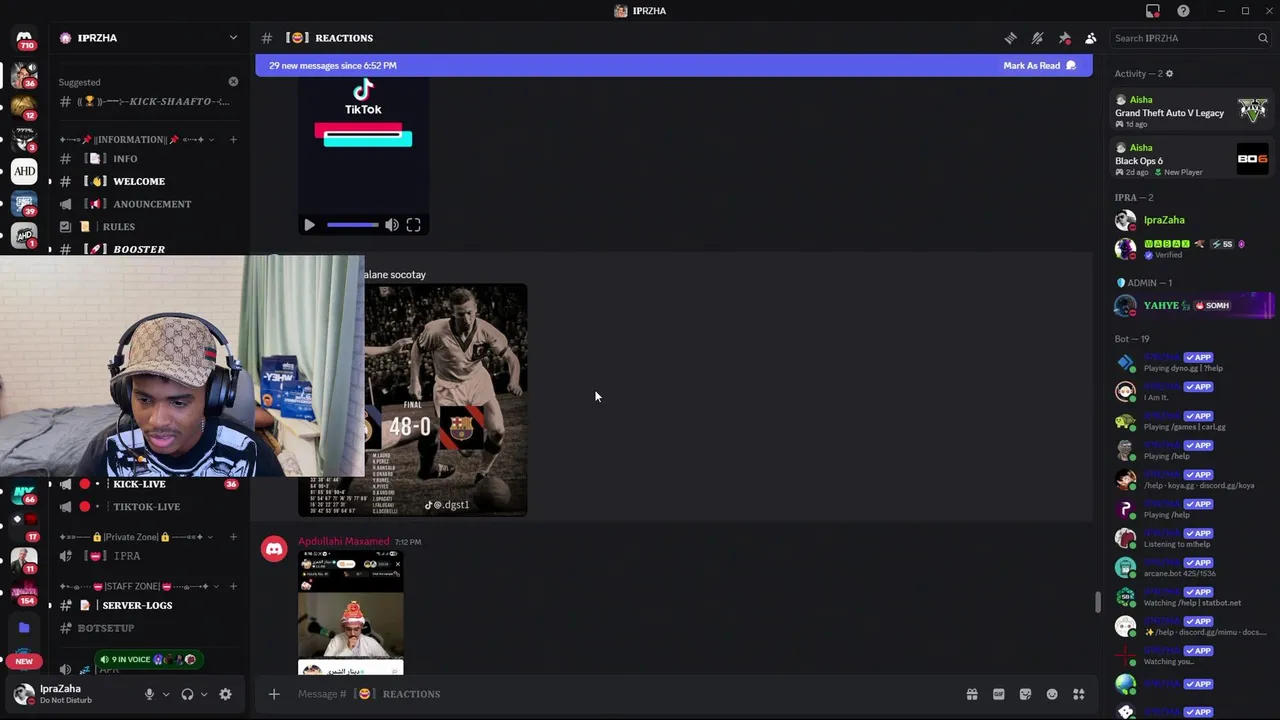This screenshot has width=1280, height=720.
Task: Open the server folder icon
Action: [x=24, y=627]
